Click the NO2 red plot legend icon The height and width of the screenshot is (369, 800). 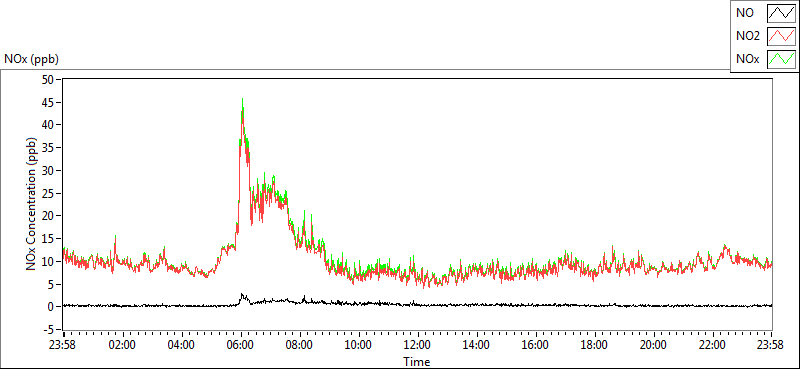(x=781, y=36)
